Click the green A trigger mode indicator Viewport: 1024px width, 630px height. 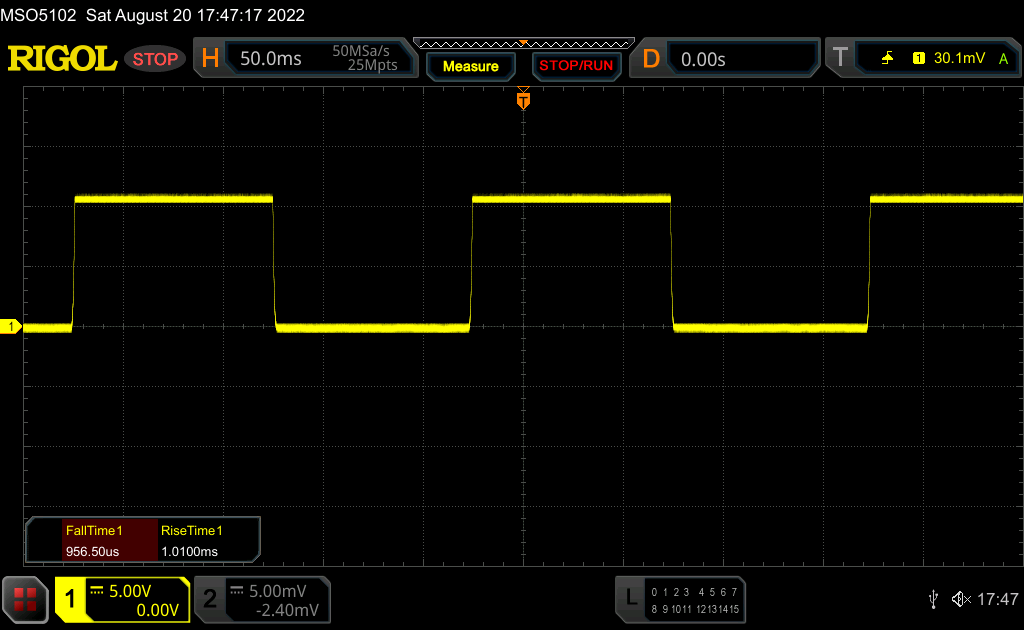[1004, 59]
